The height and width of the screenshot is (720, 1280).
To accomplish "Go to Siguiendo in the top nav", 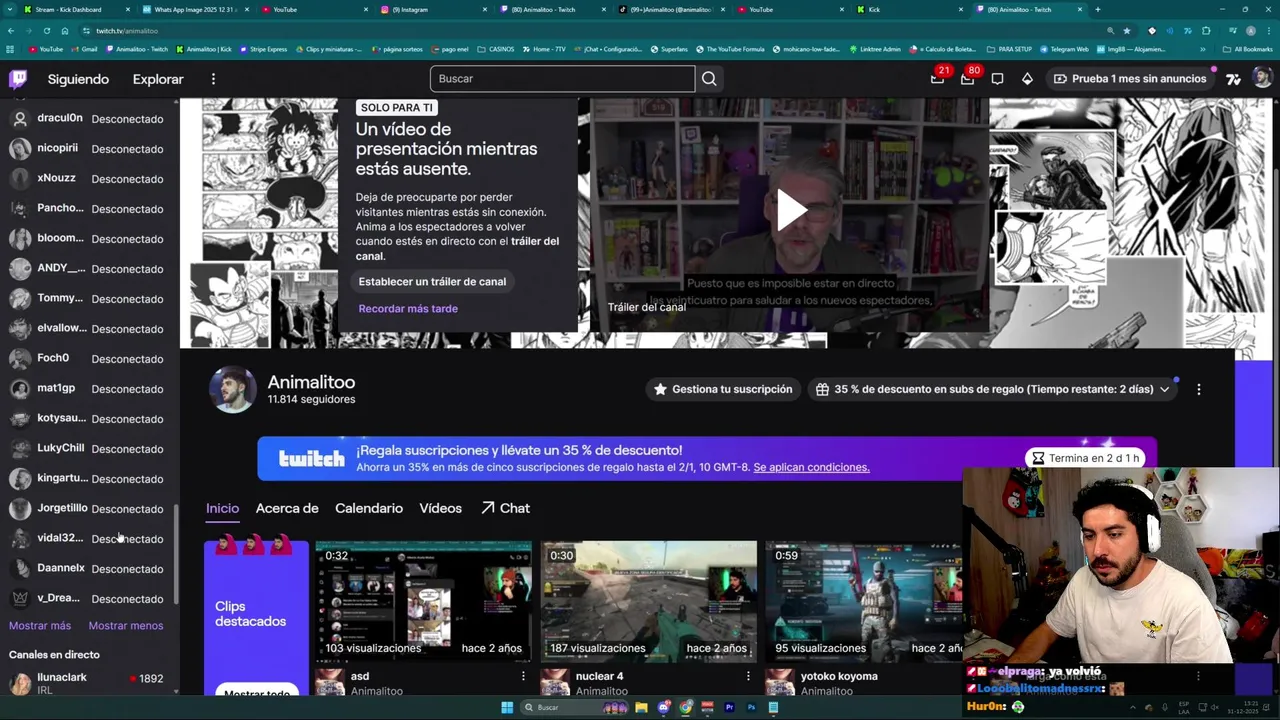I will pyautogui.click(x=78, y=79).
